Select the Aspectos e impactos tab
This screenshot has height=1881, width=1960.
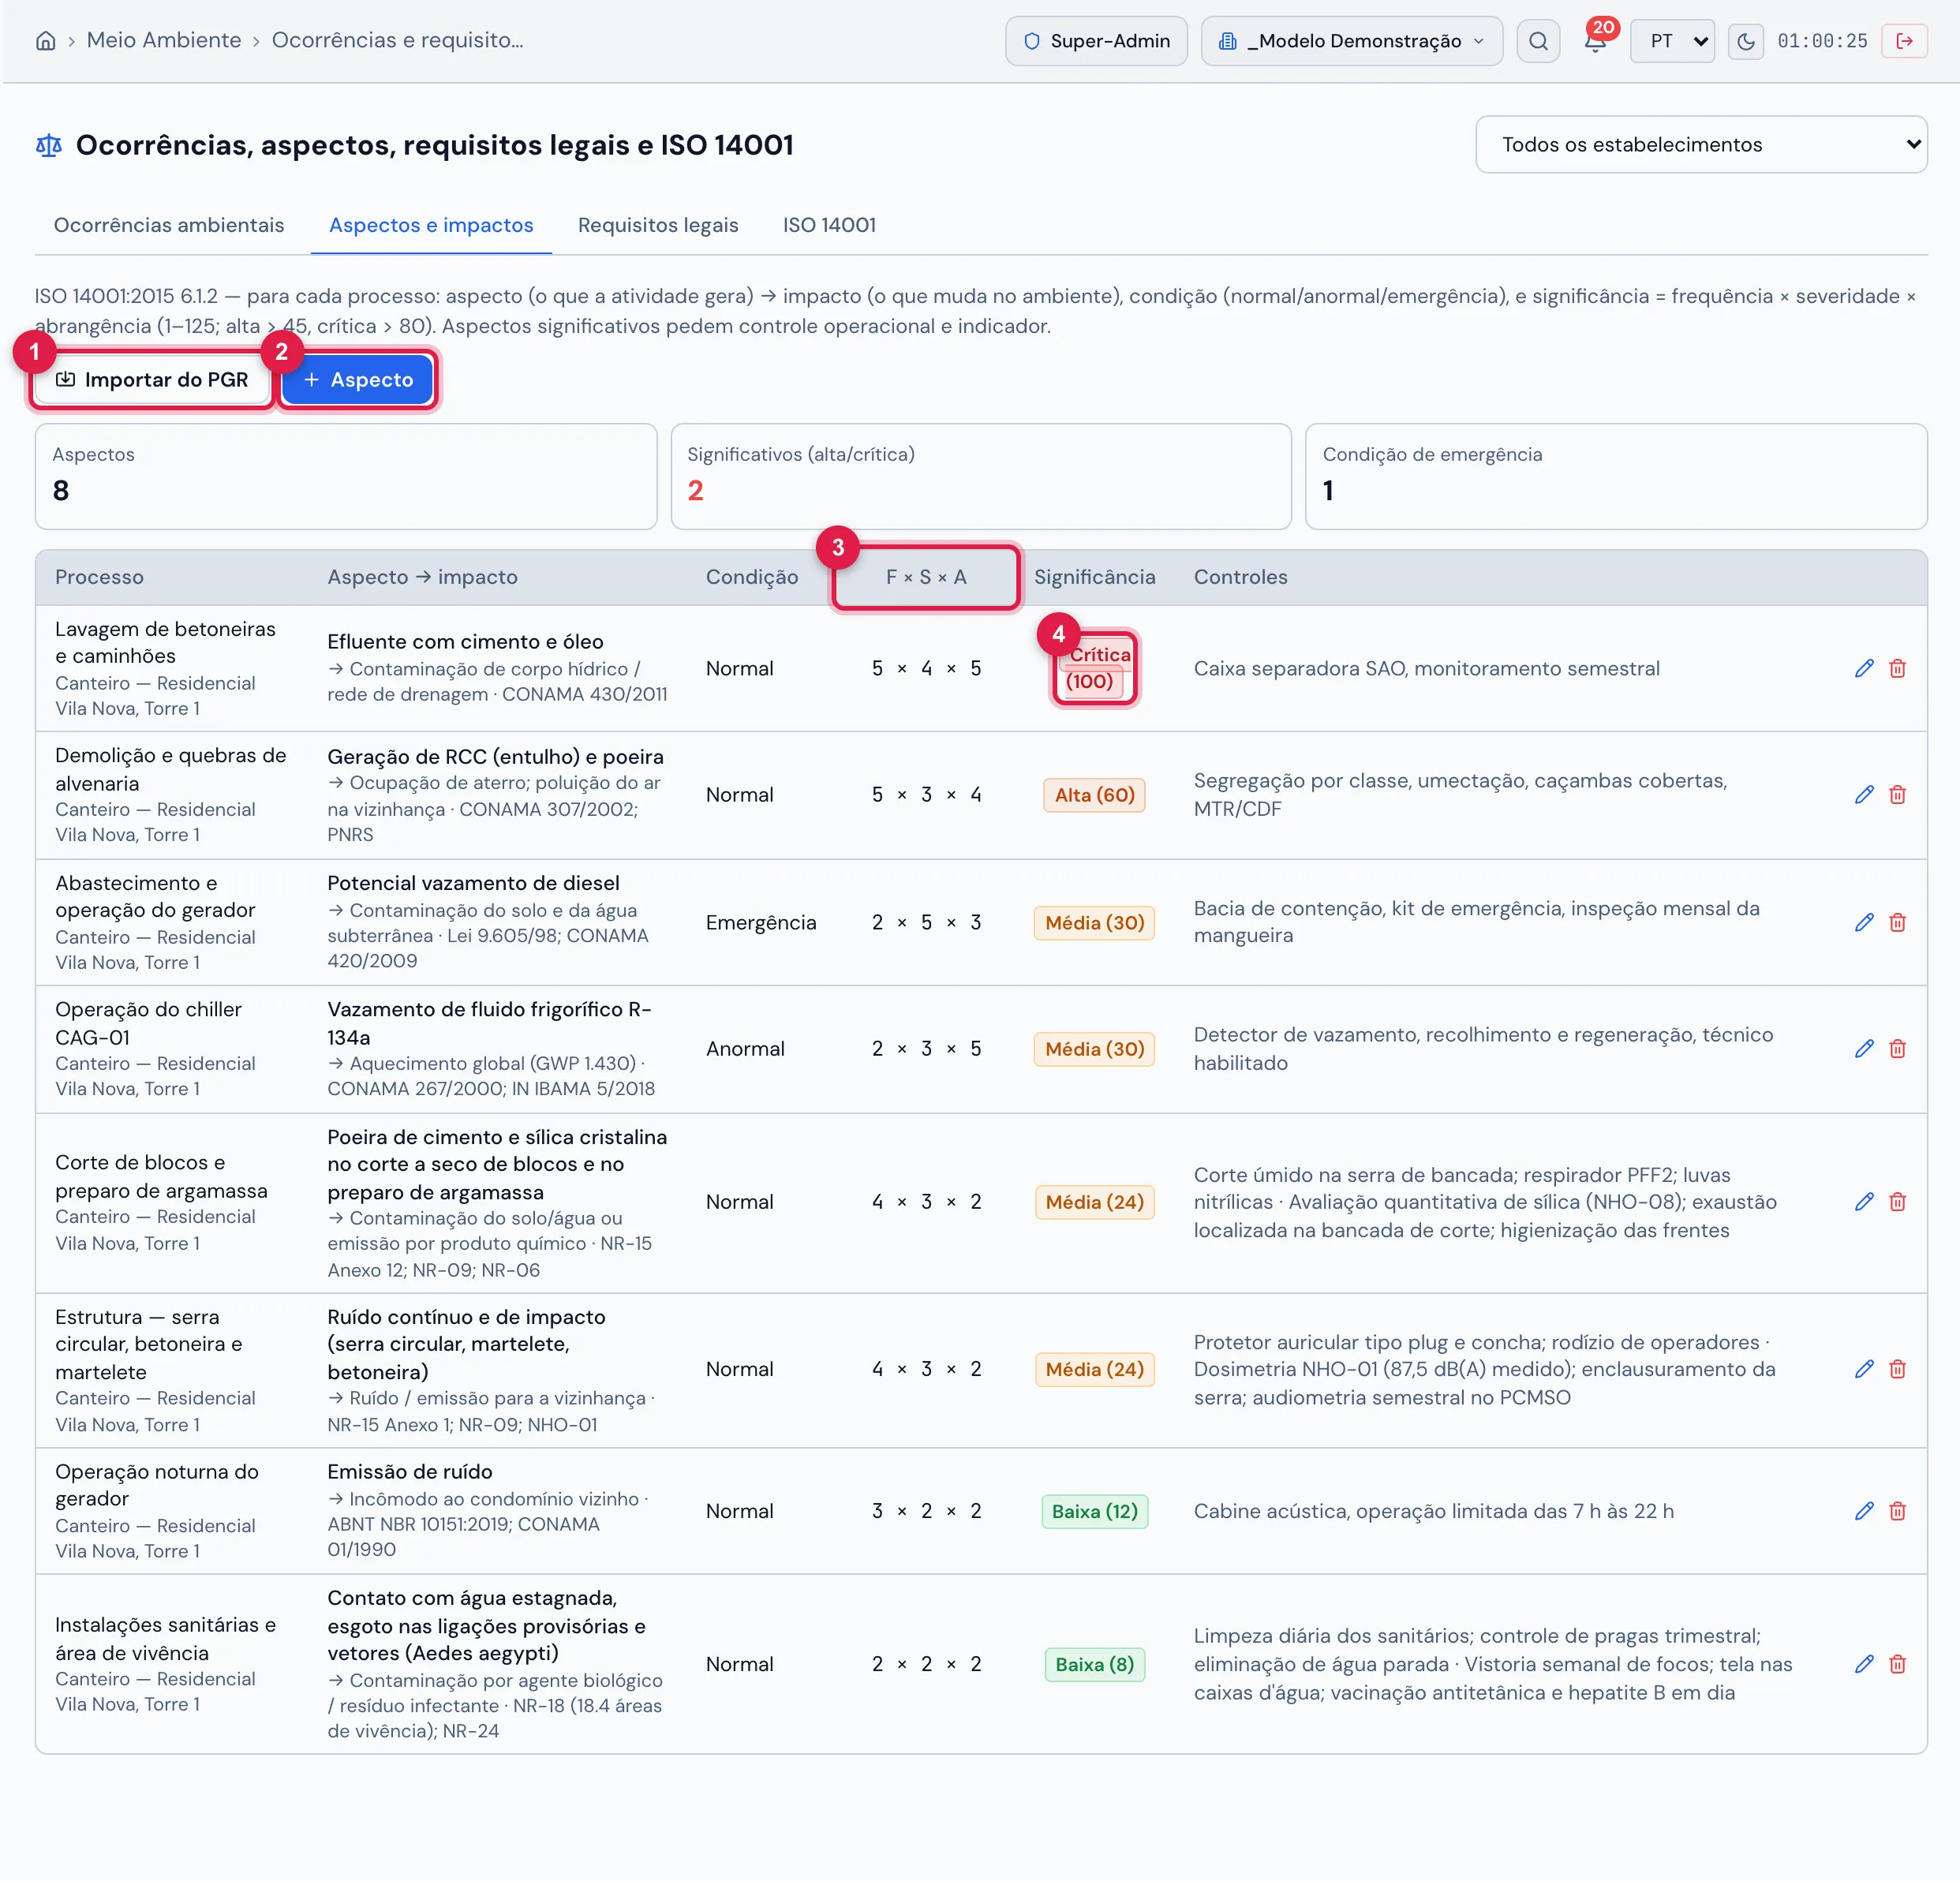[431, 225]
